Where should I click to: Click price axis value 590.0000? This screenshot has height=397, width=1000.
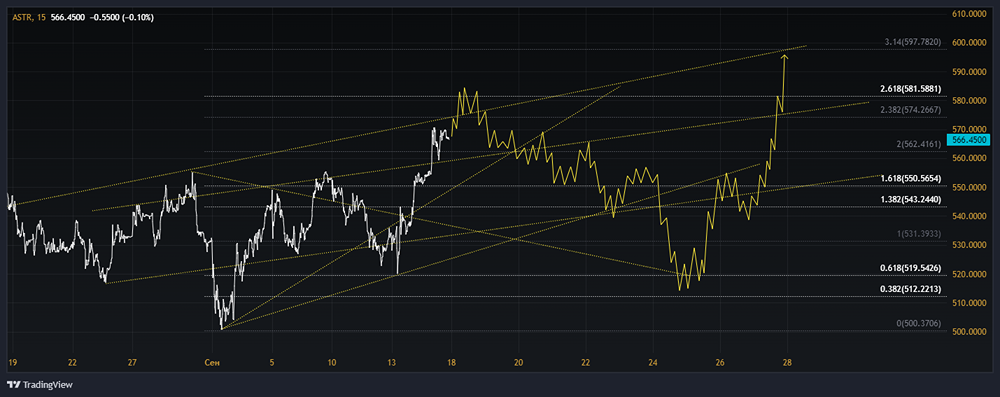tap(969, 72)
